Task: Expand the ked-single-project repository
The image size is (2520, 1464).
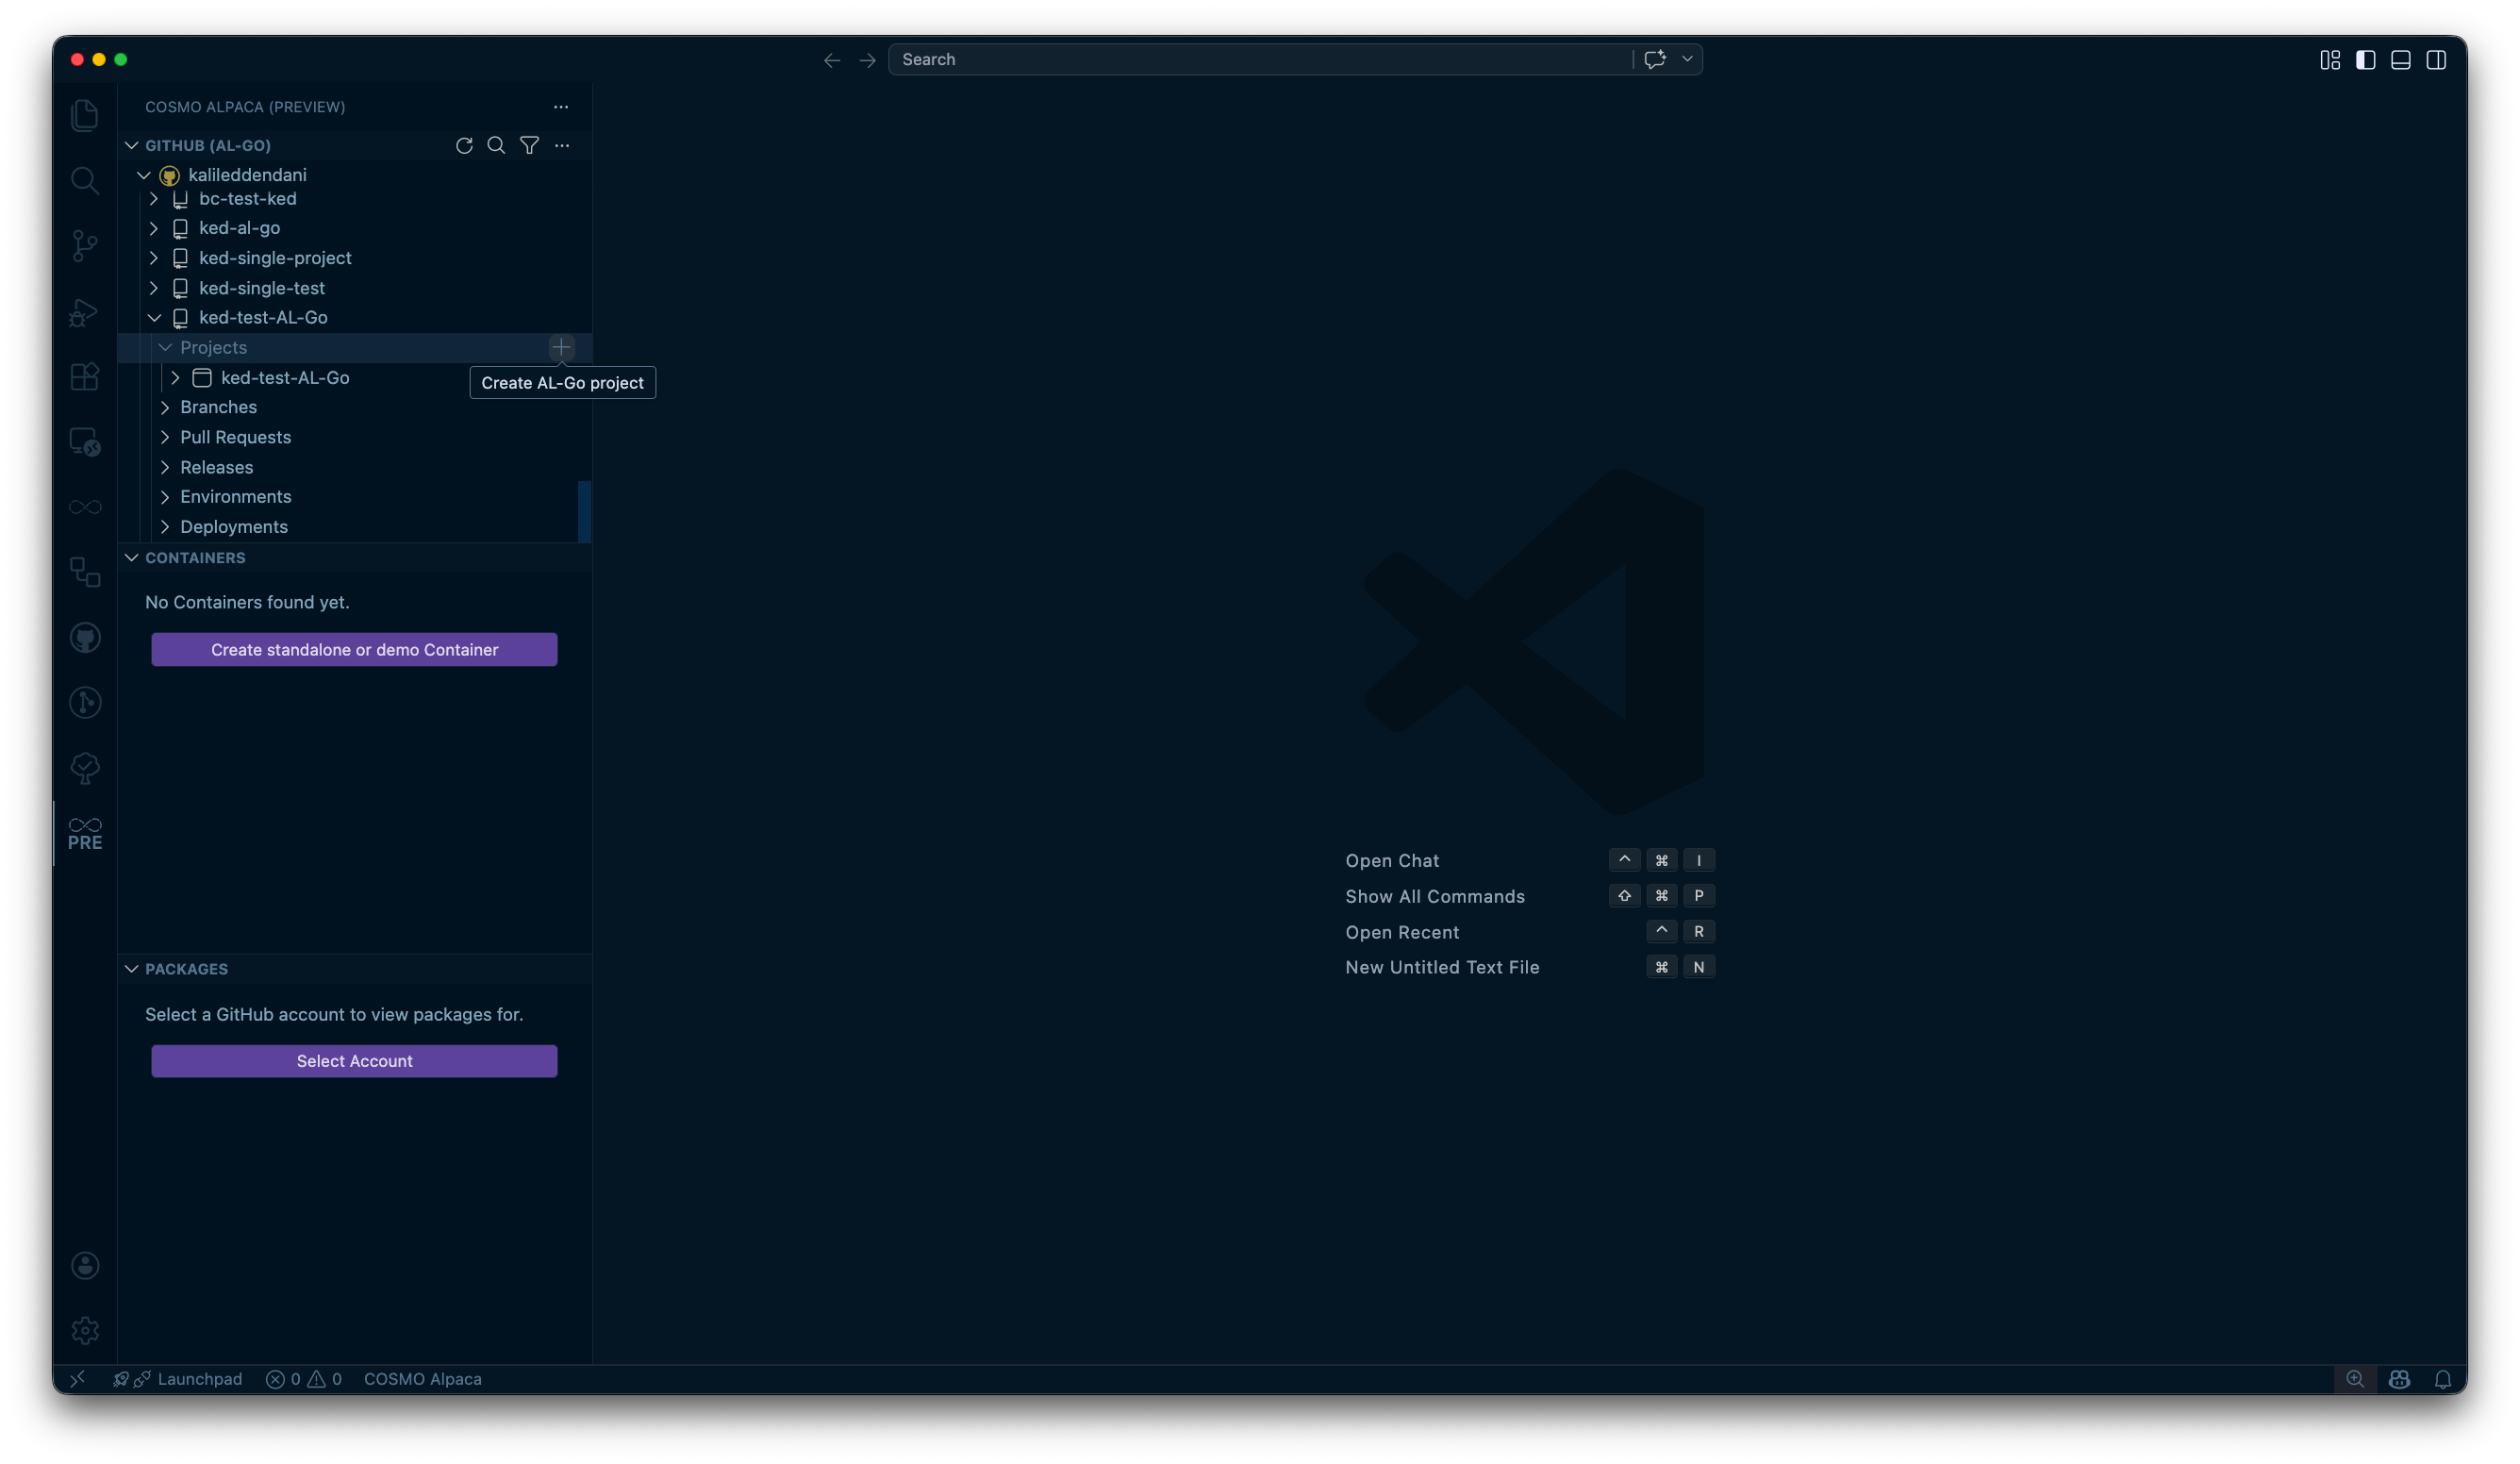Action: pyautogui.click(x=154, y=258)
